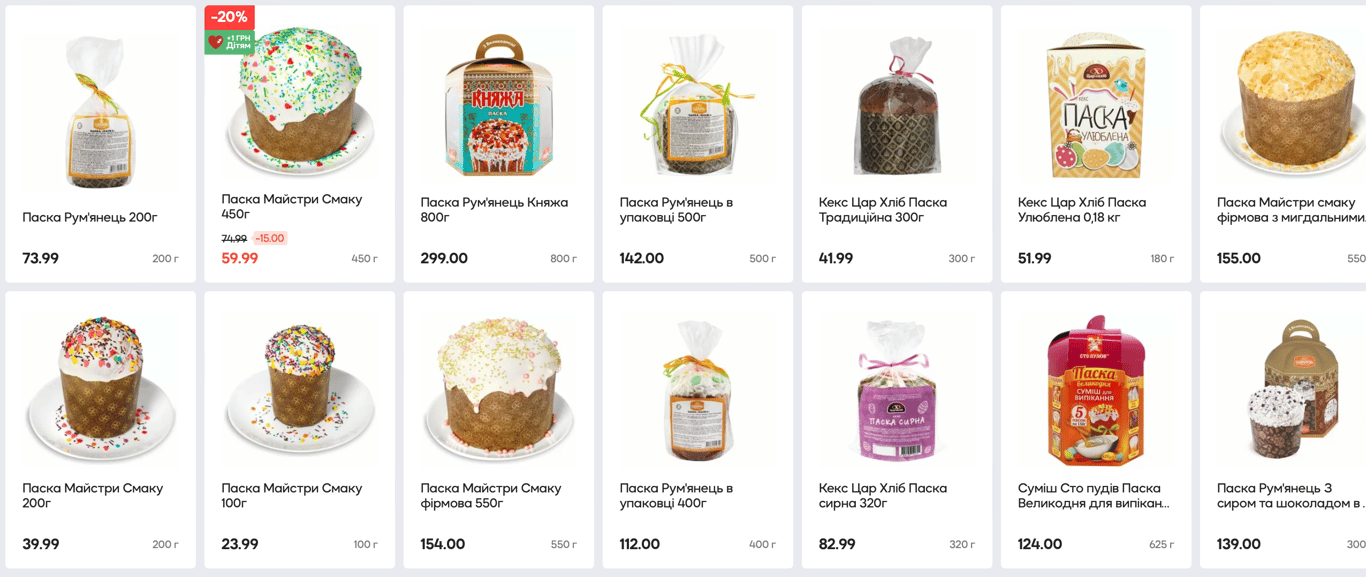
Task: Open Паска Рум'янець Княжа 800г title
Action: (494, 210)
